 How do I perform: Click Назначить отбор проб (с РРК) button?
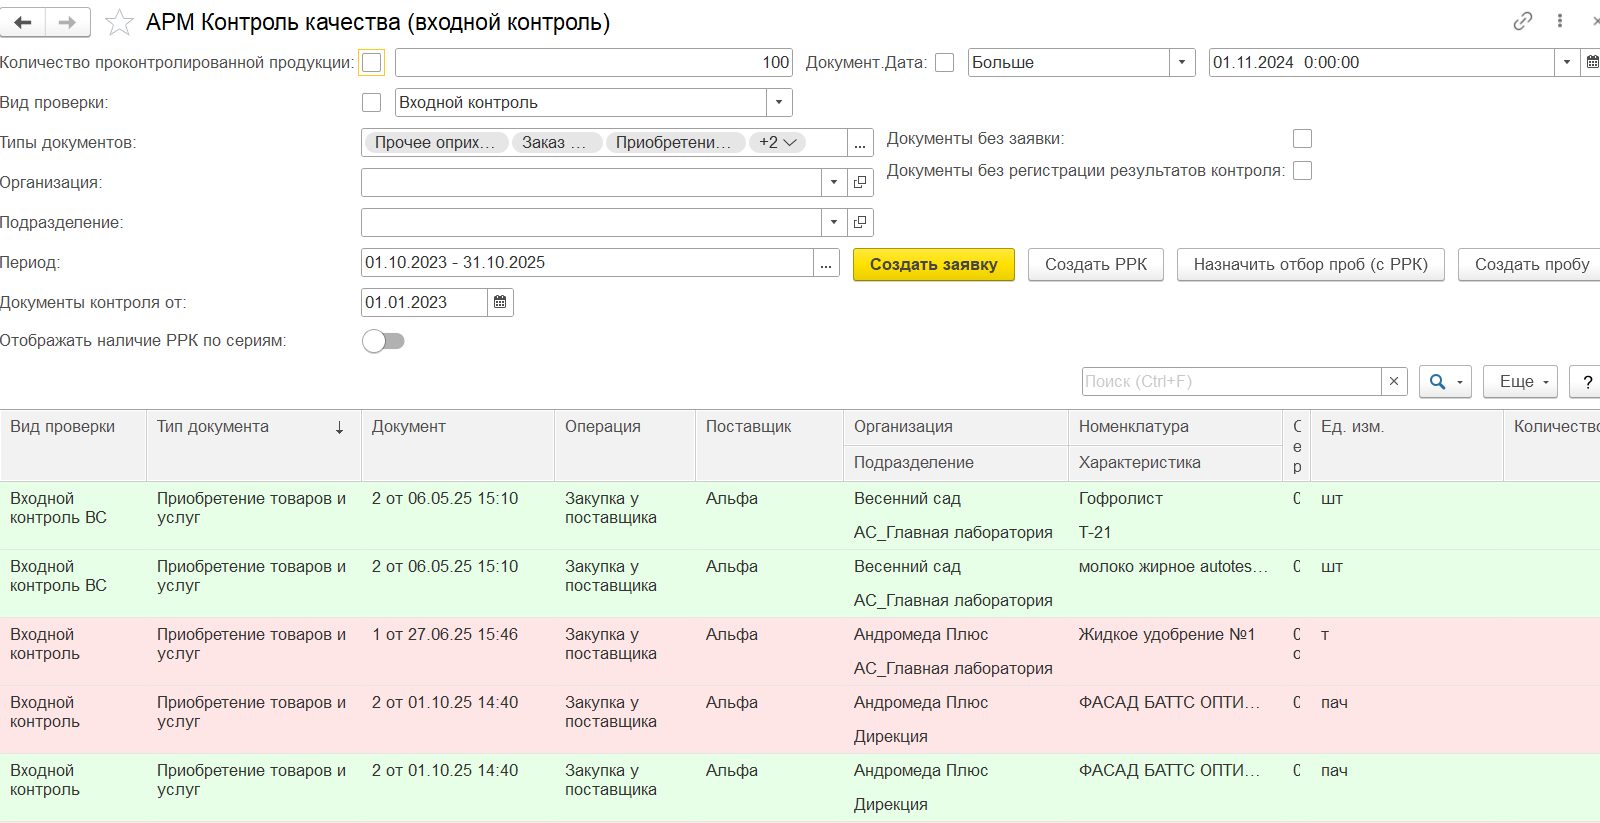coord(1311,264)
